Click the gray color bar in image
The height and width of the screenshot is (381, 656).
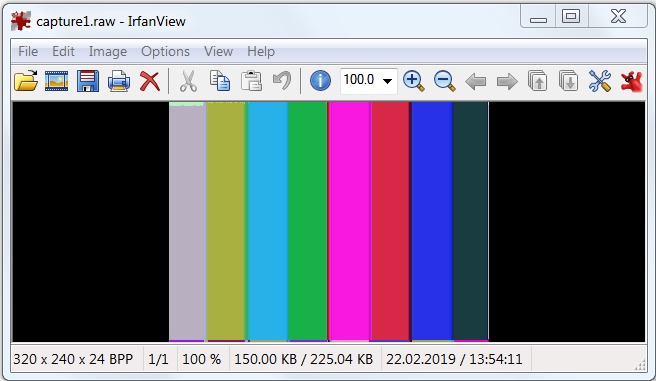[187, 222]
